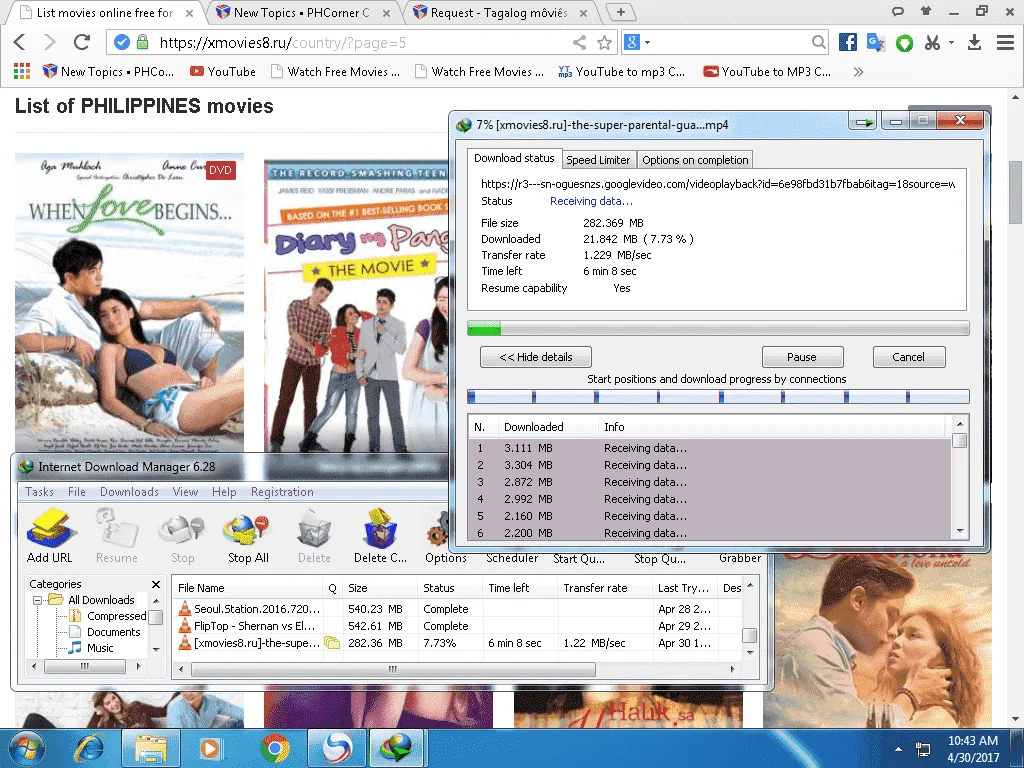Image resolution: width=1024 pixels, height=768 pixels.
Task: Close the IDM Categories panel
Action: pos(155,584)
